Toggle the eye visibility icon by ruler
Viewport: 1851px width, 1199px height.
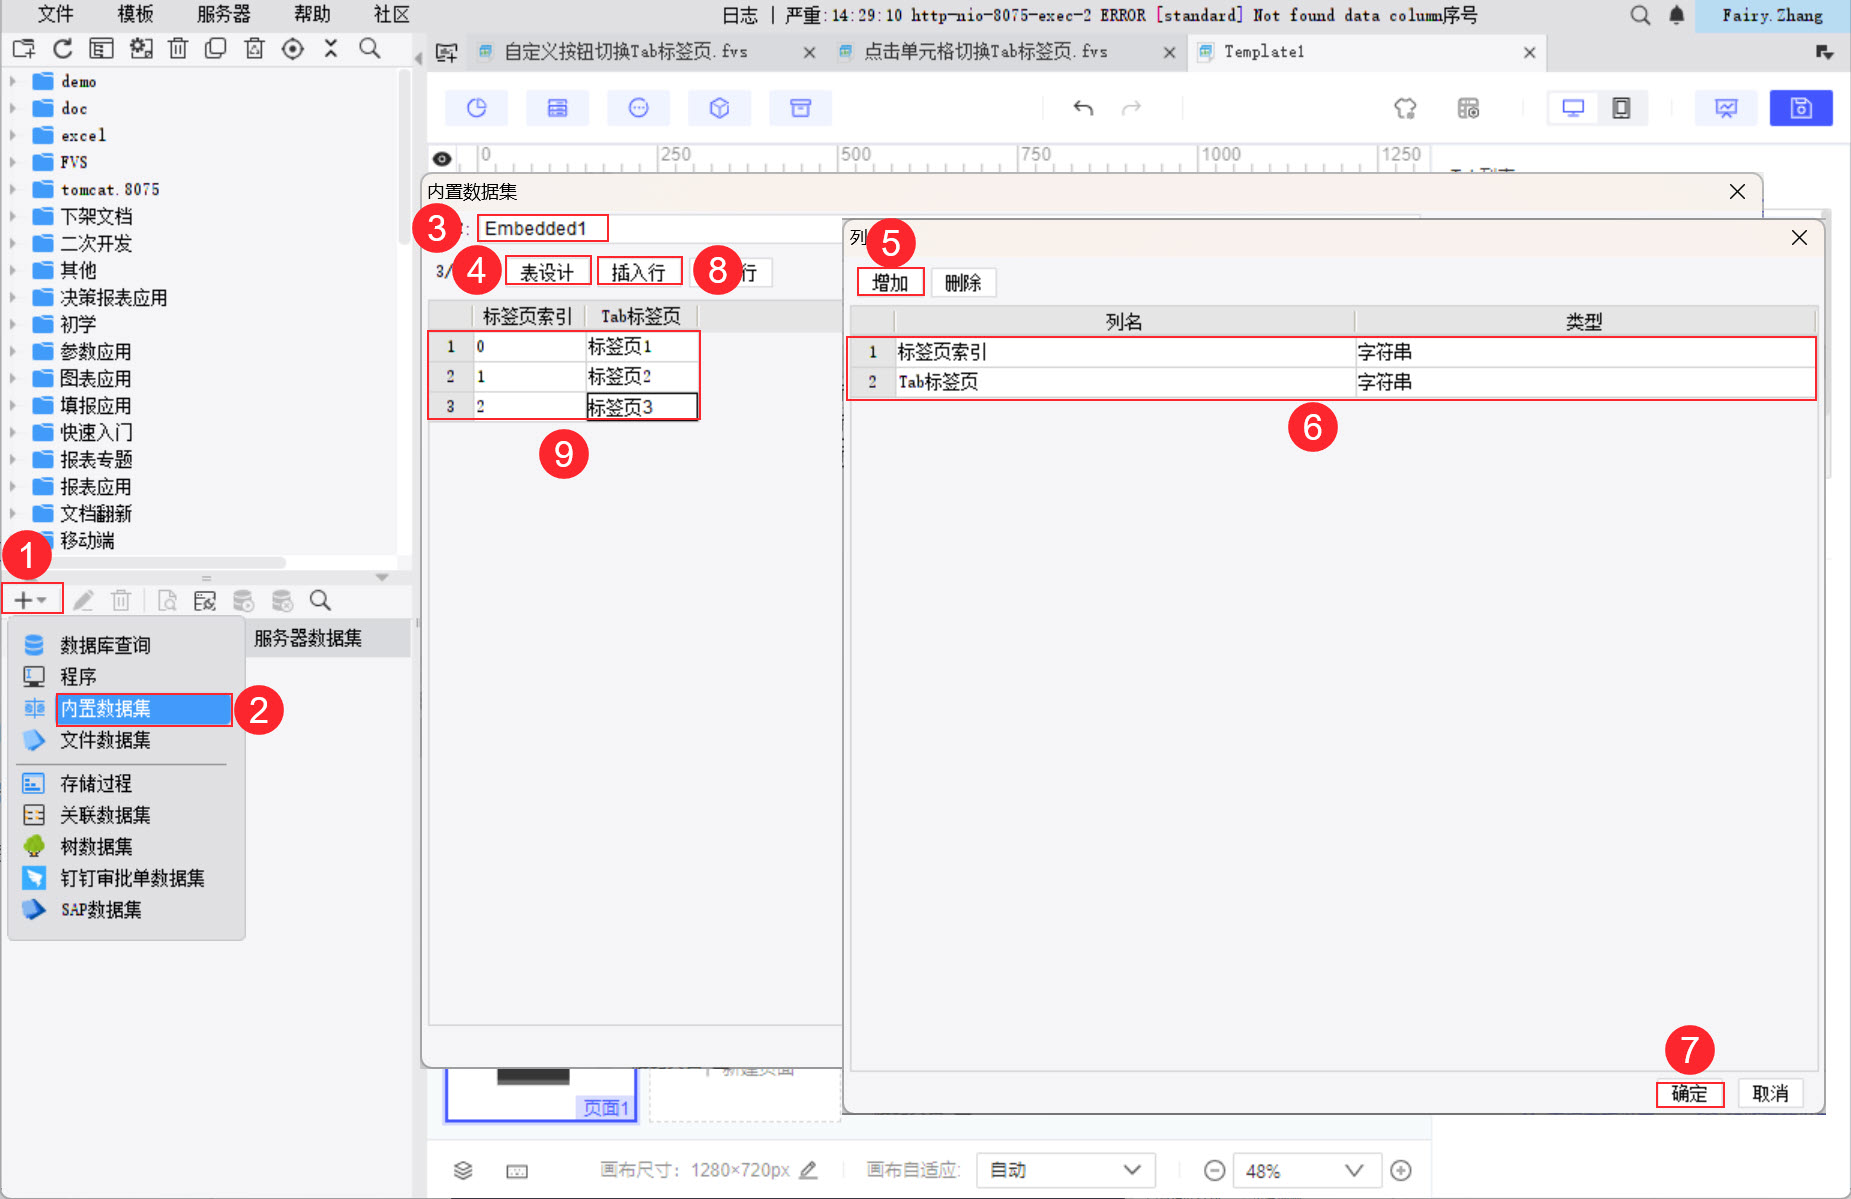pyautogui.click(x=442, y=158)
